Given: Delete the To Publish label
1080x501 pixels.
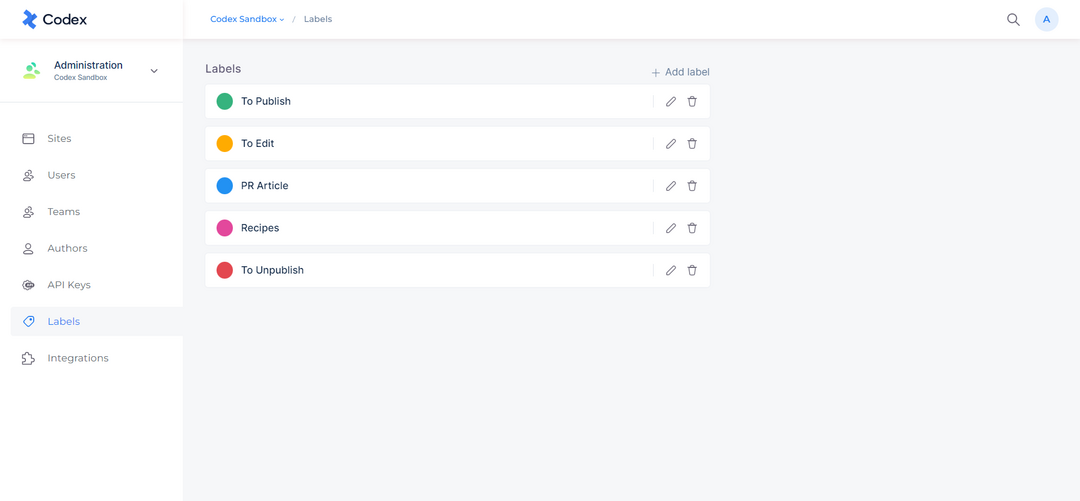Looking at the screenshot, I should pyautogui.click(x=692, y=101).
